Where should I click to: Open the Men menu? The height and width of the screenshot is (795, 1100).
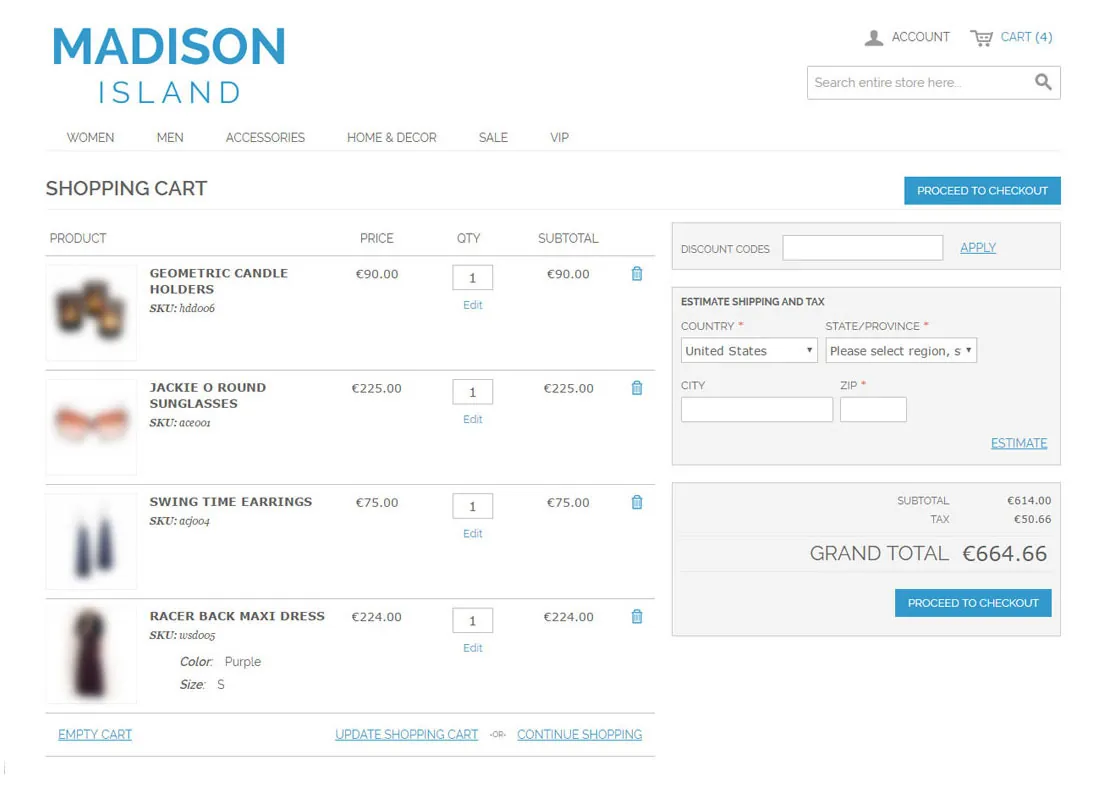pos(170,138)
